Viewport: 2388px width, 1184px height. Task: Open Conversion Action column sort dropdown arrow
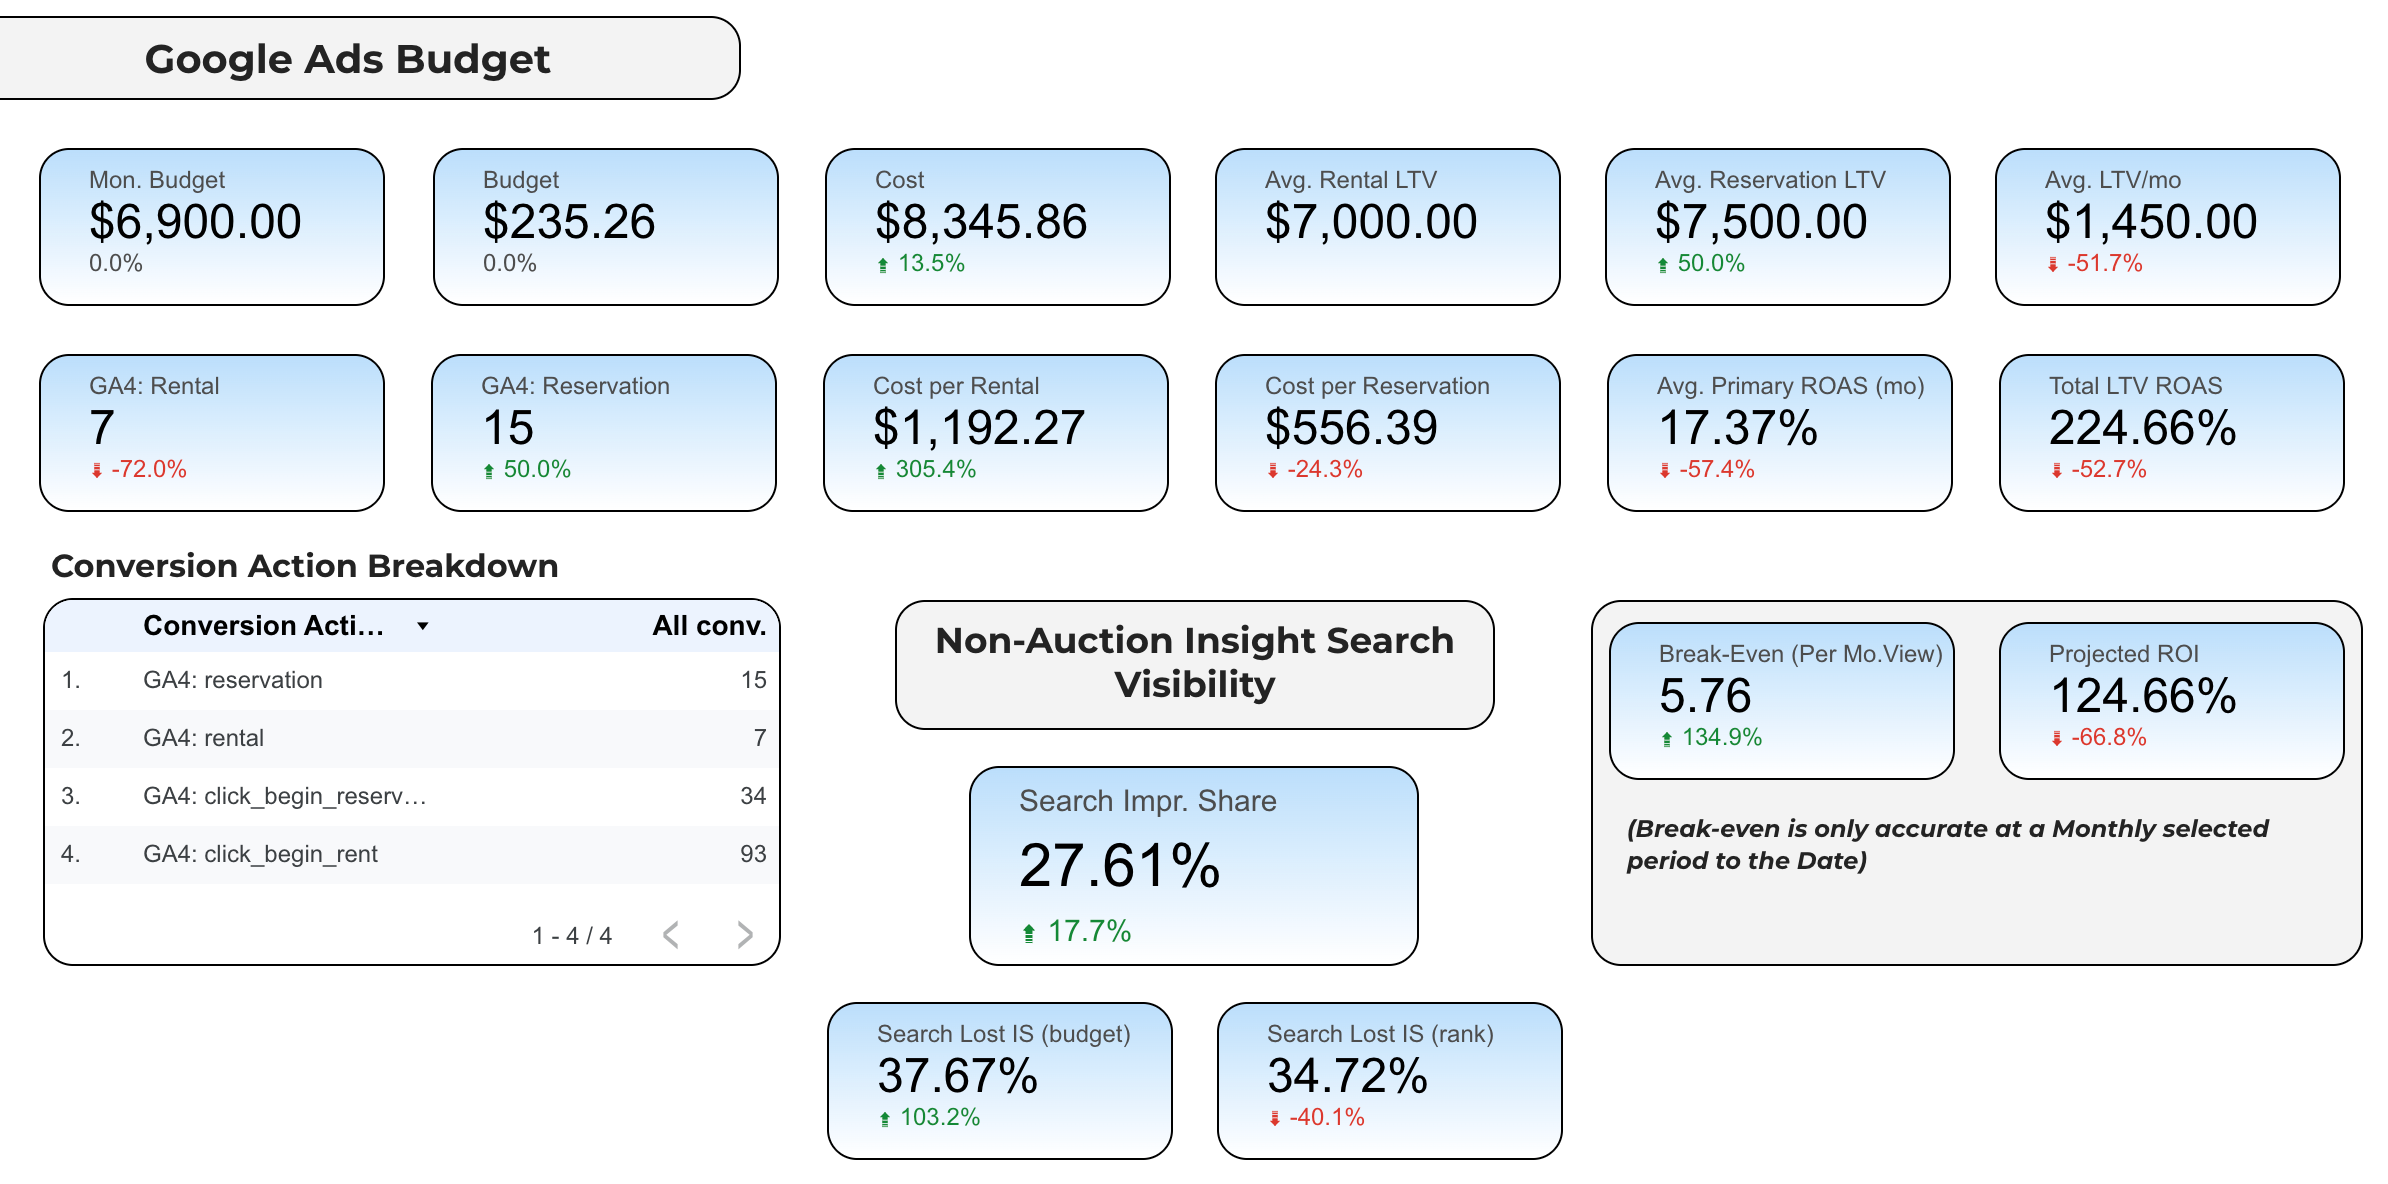423,626
